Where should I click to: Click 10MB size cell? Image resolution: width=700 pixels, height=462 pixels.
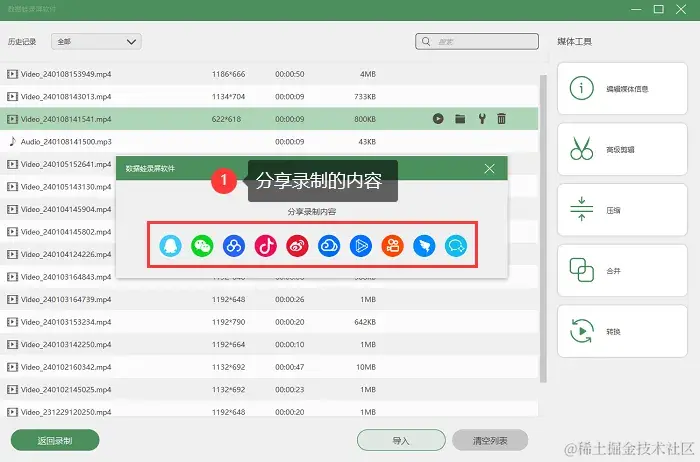click(366, 367)
